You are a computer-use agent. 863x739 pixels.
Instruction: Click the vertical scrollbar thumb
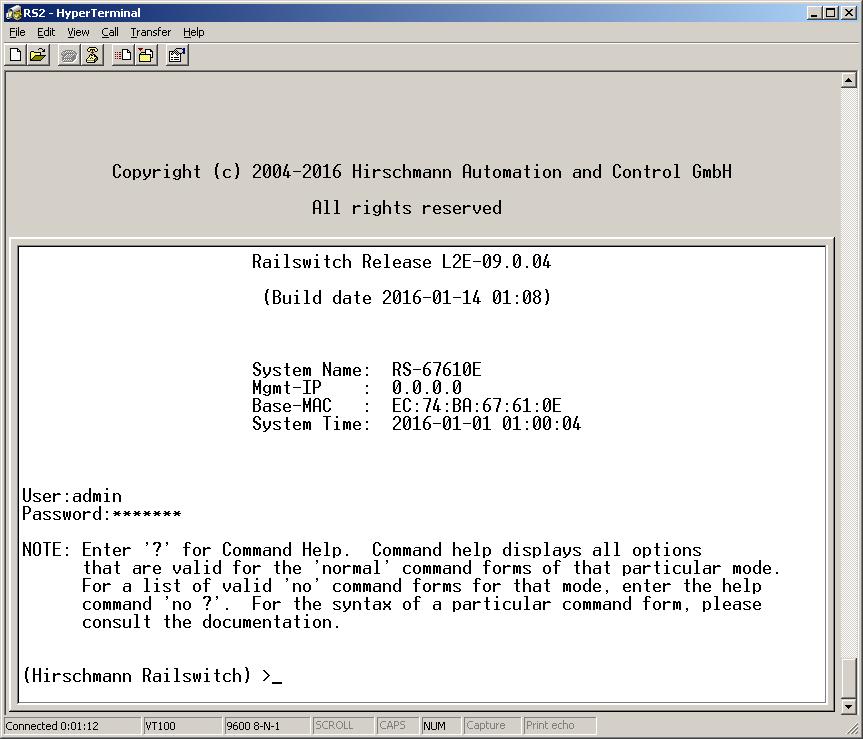click(x=848, y=678)
